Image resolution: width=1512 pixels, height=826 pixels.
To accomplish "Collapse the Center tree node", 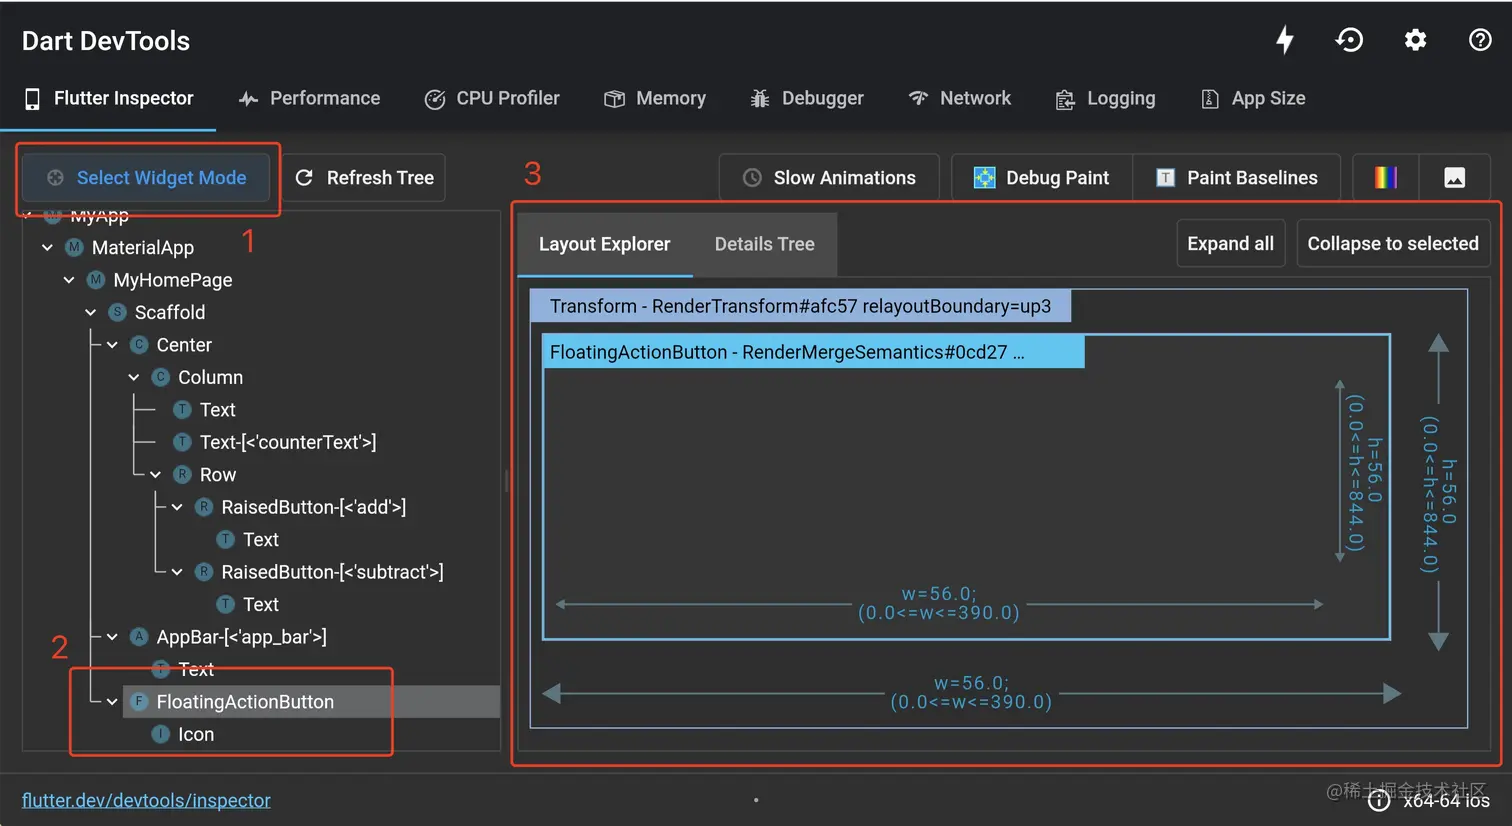I will 113,345.
